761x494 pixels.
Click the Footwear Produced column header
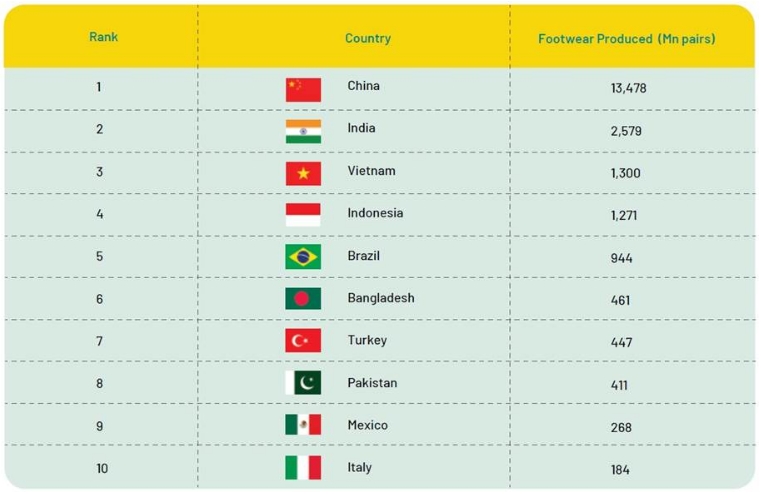click(x=627, y=39)
